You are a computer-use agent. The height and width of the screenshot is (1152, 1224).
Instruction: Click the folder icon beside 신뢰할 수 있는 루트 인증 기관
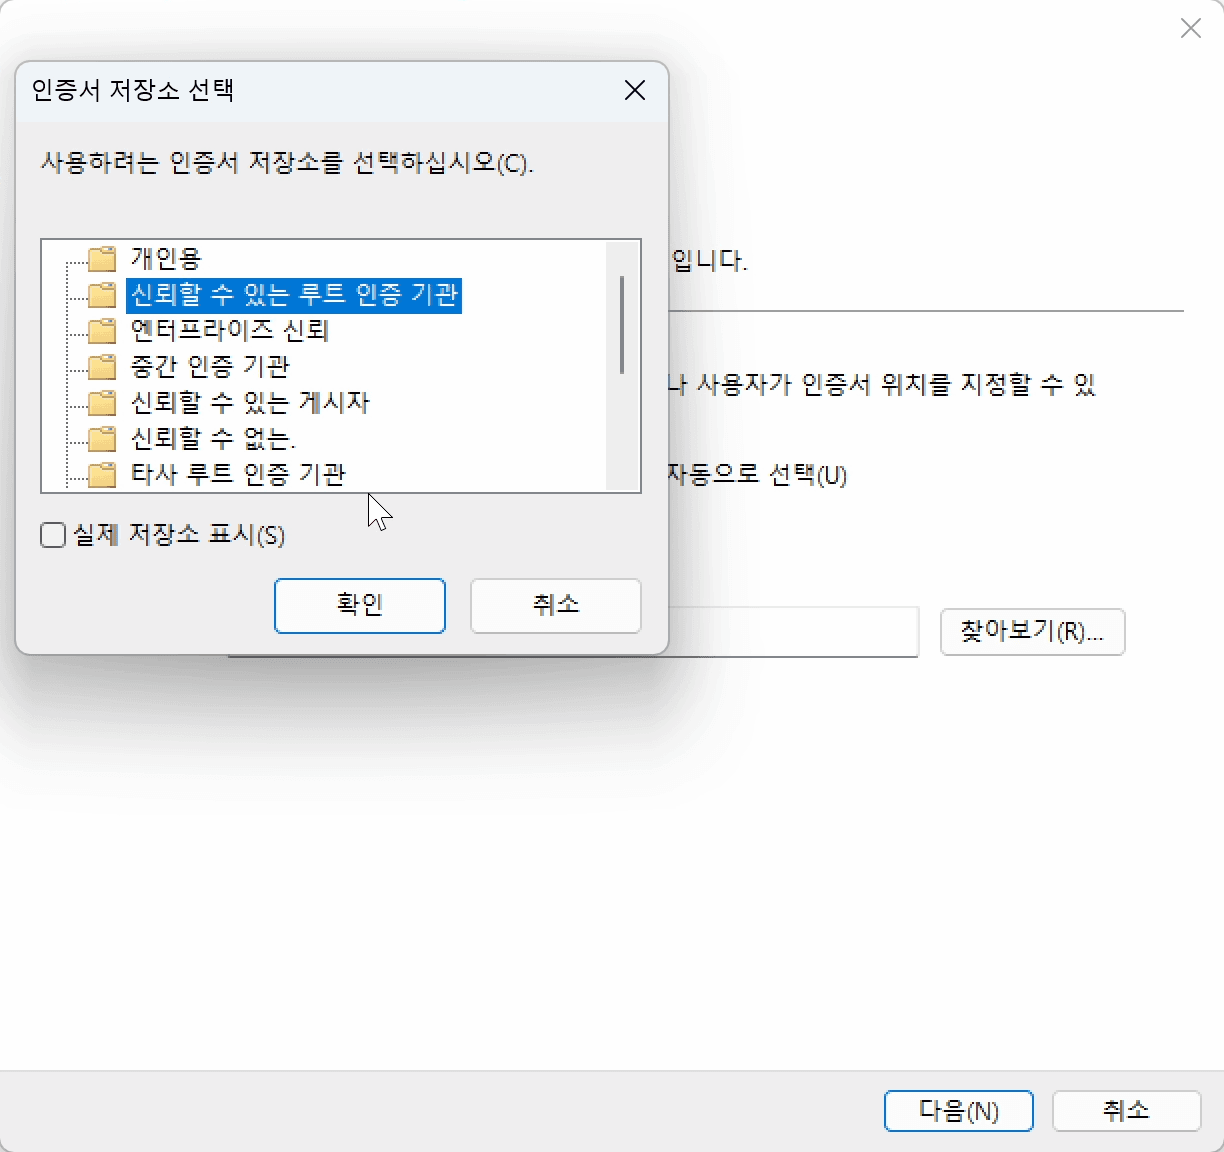click(x=101, y=295)
